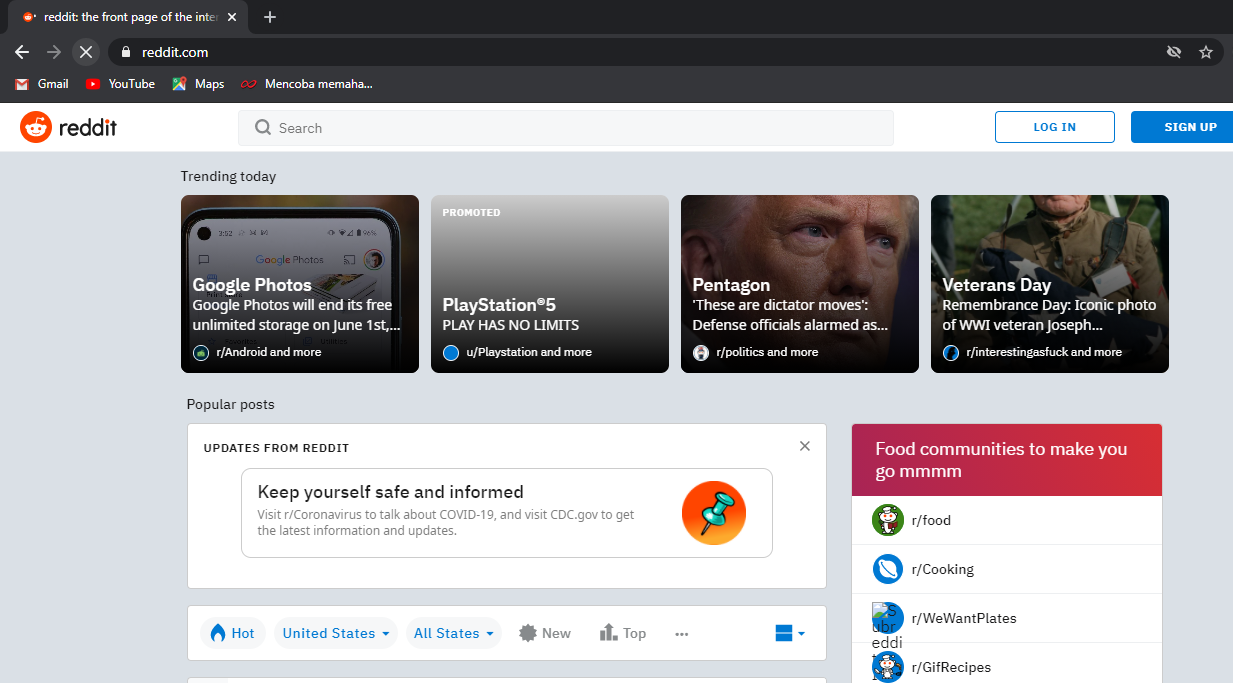
Task: Click the padlock site info icon
Action: tap(126, 52)
